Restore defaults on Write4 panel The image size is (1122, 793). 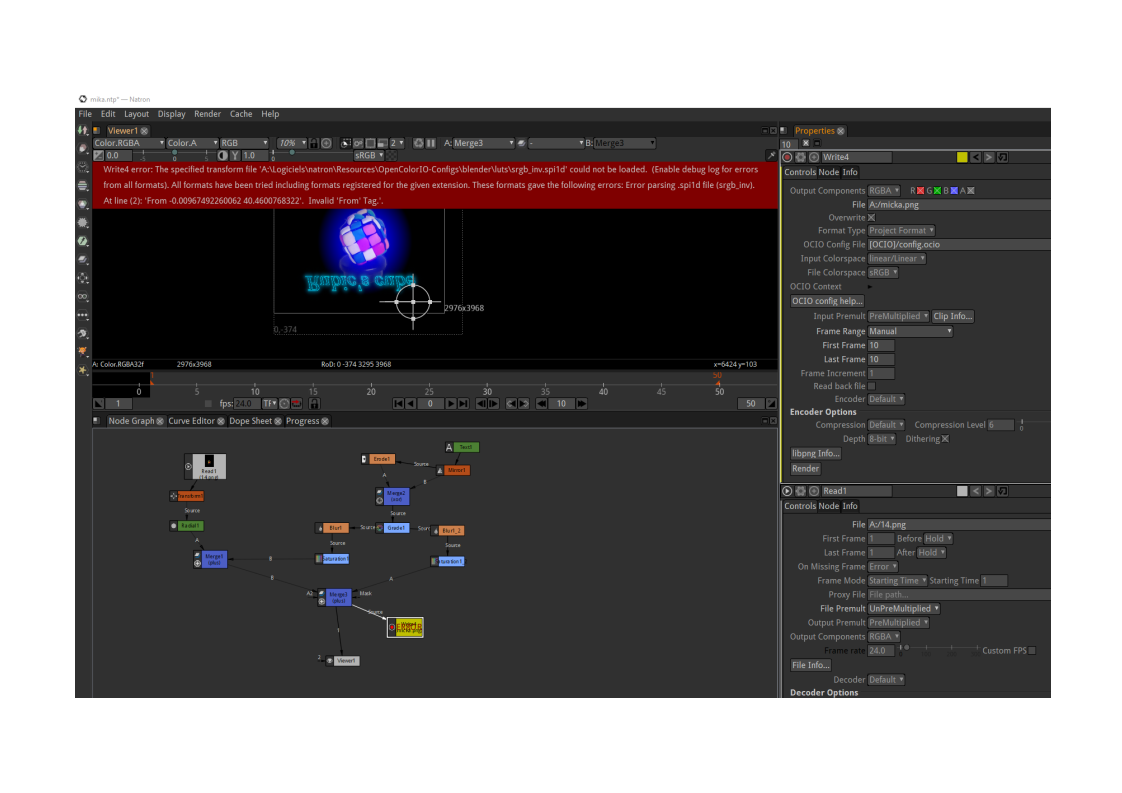click(1003, 157)
